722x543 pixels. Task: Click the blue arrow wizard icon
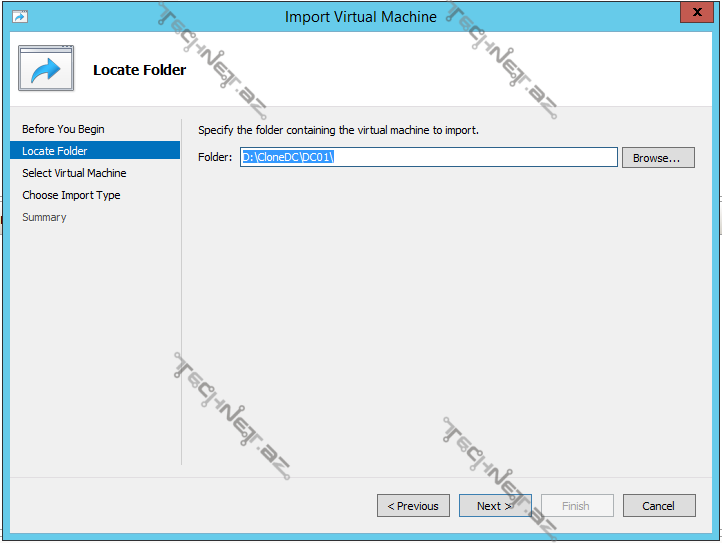tap(45, 69)
